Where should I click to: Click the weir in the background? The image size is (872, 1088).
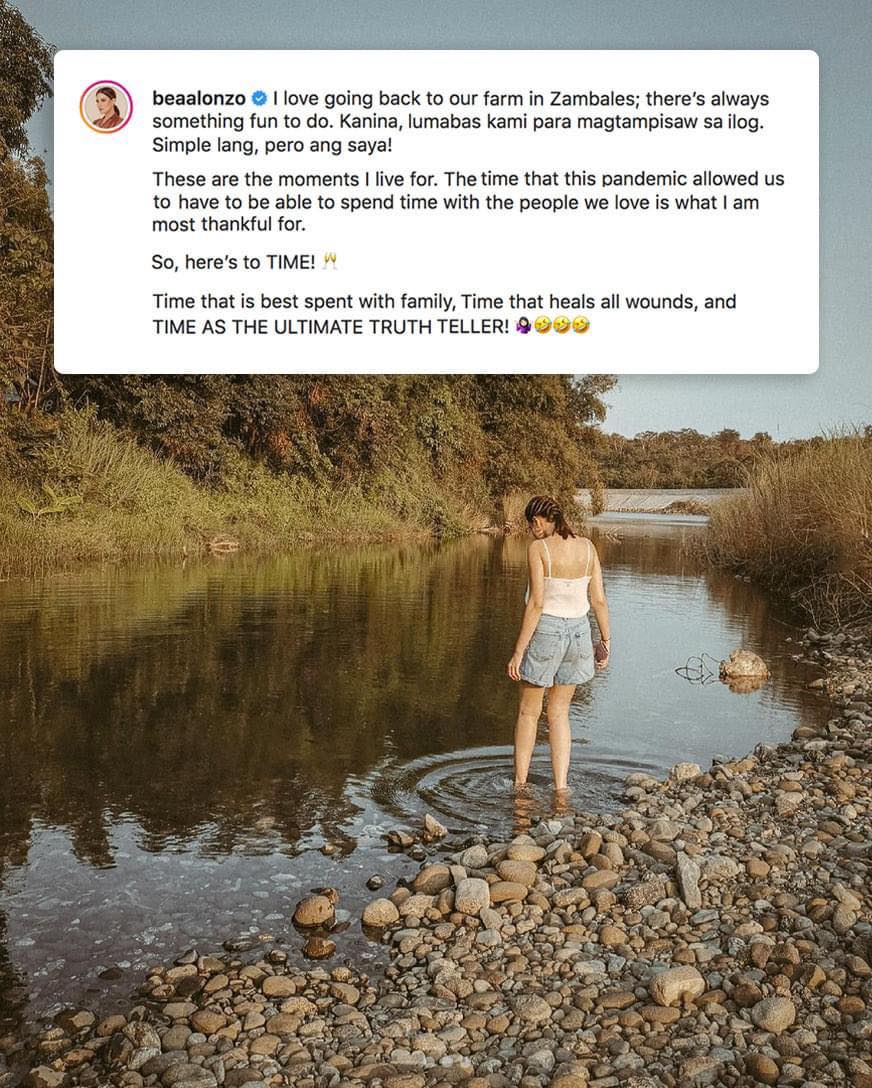pos(660,497)
